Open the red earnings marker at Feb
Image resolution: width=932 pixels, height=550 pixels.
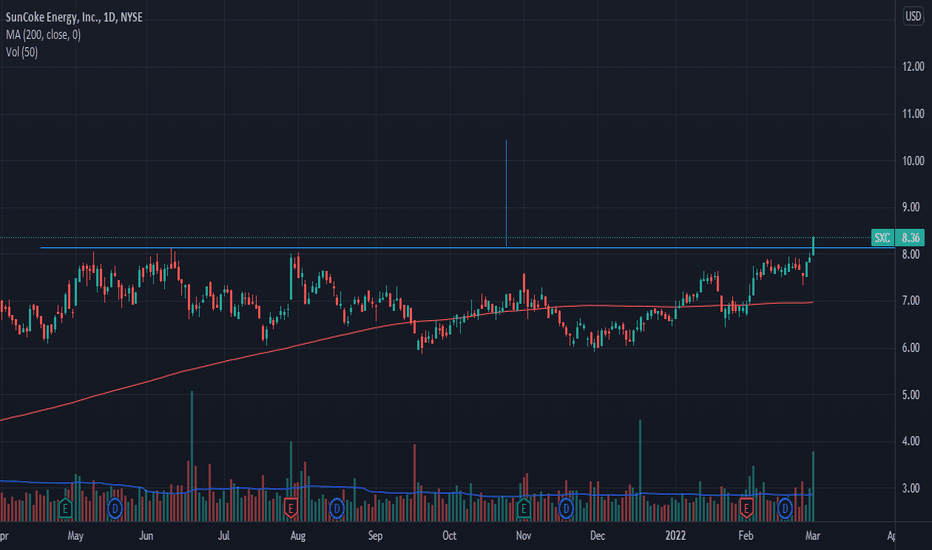[x=746, y=508]
